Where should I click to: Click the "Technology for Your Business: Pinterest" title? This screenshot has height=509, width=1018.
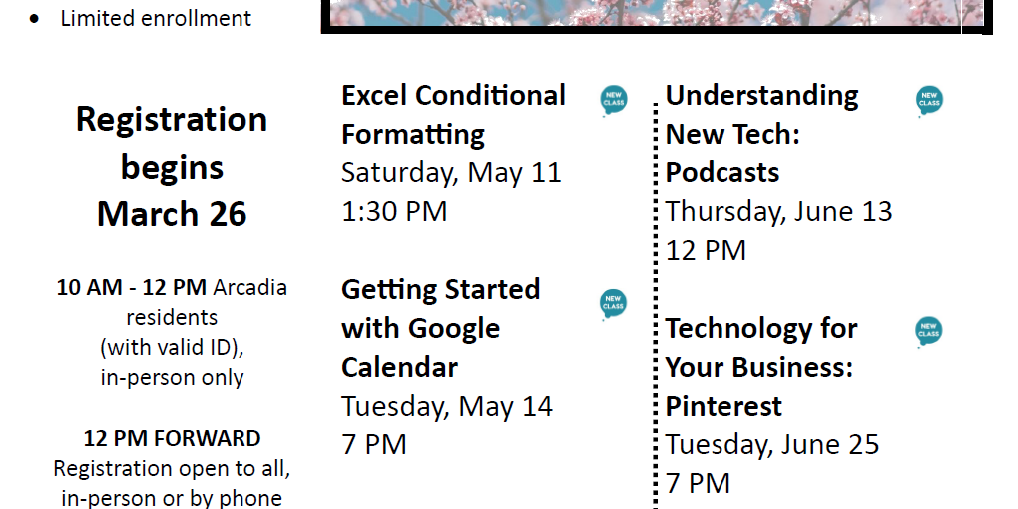[762, 367]
